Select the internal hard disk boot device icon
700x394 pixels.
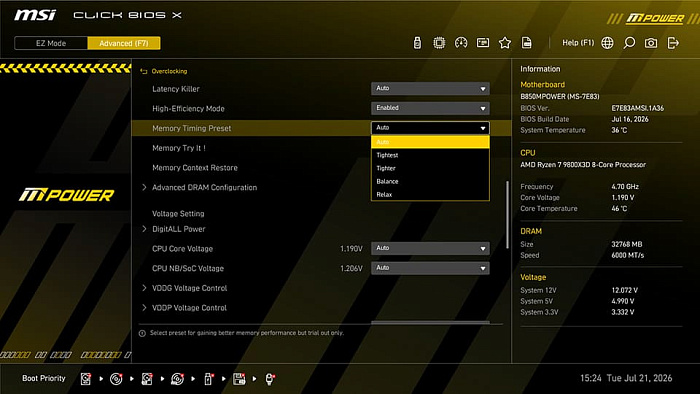click(x=86, y=379)
